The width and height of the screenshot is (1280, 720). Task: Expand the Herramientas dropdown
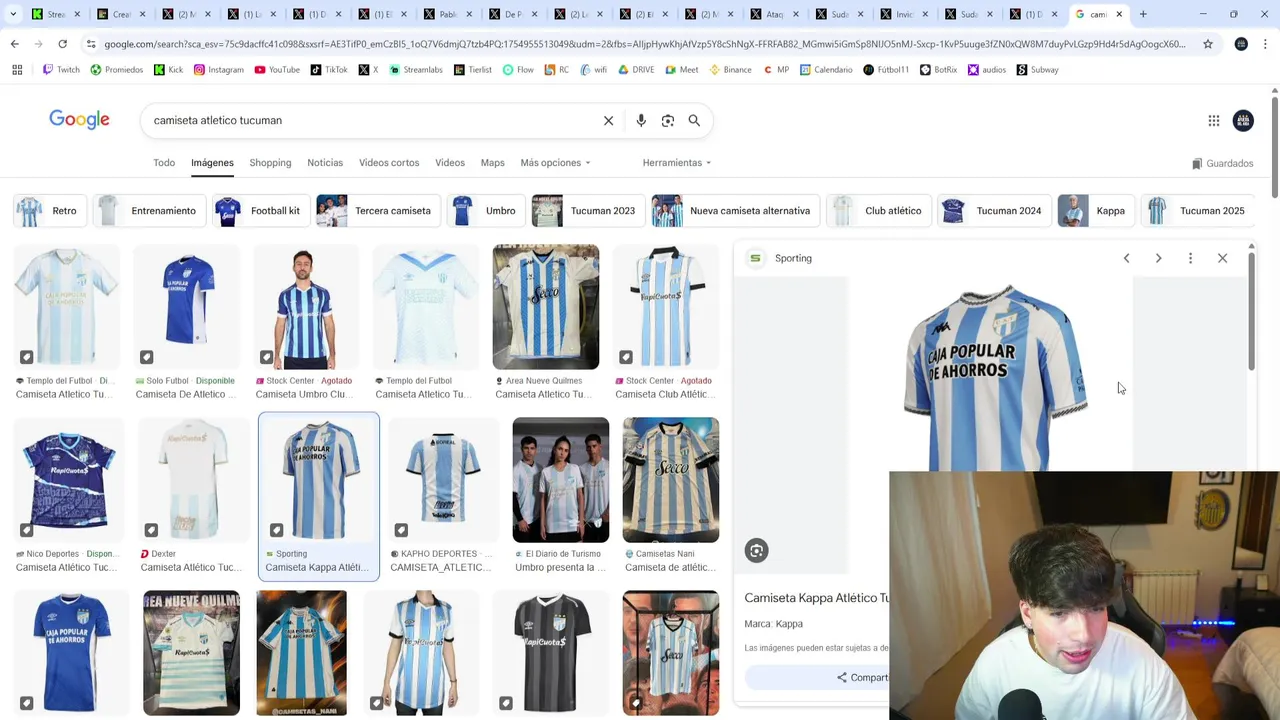coord(677,162)
